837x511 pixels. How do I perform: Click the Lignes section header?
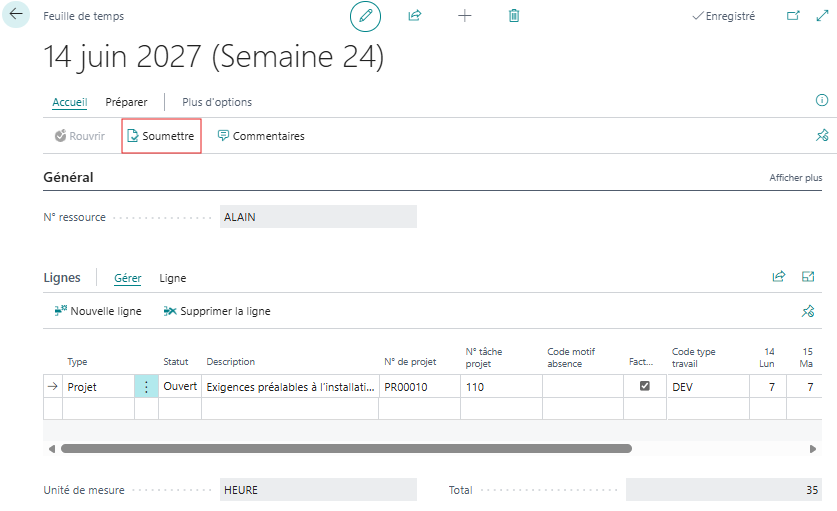62,278
